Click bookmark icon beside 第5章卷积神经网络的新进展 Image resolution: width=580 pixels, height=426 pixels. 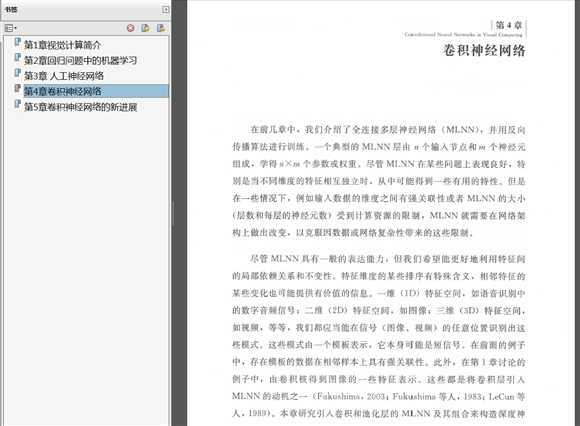[x=17, y=104]
